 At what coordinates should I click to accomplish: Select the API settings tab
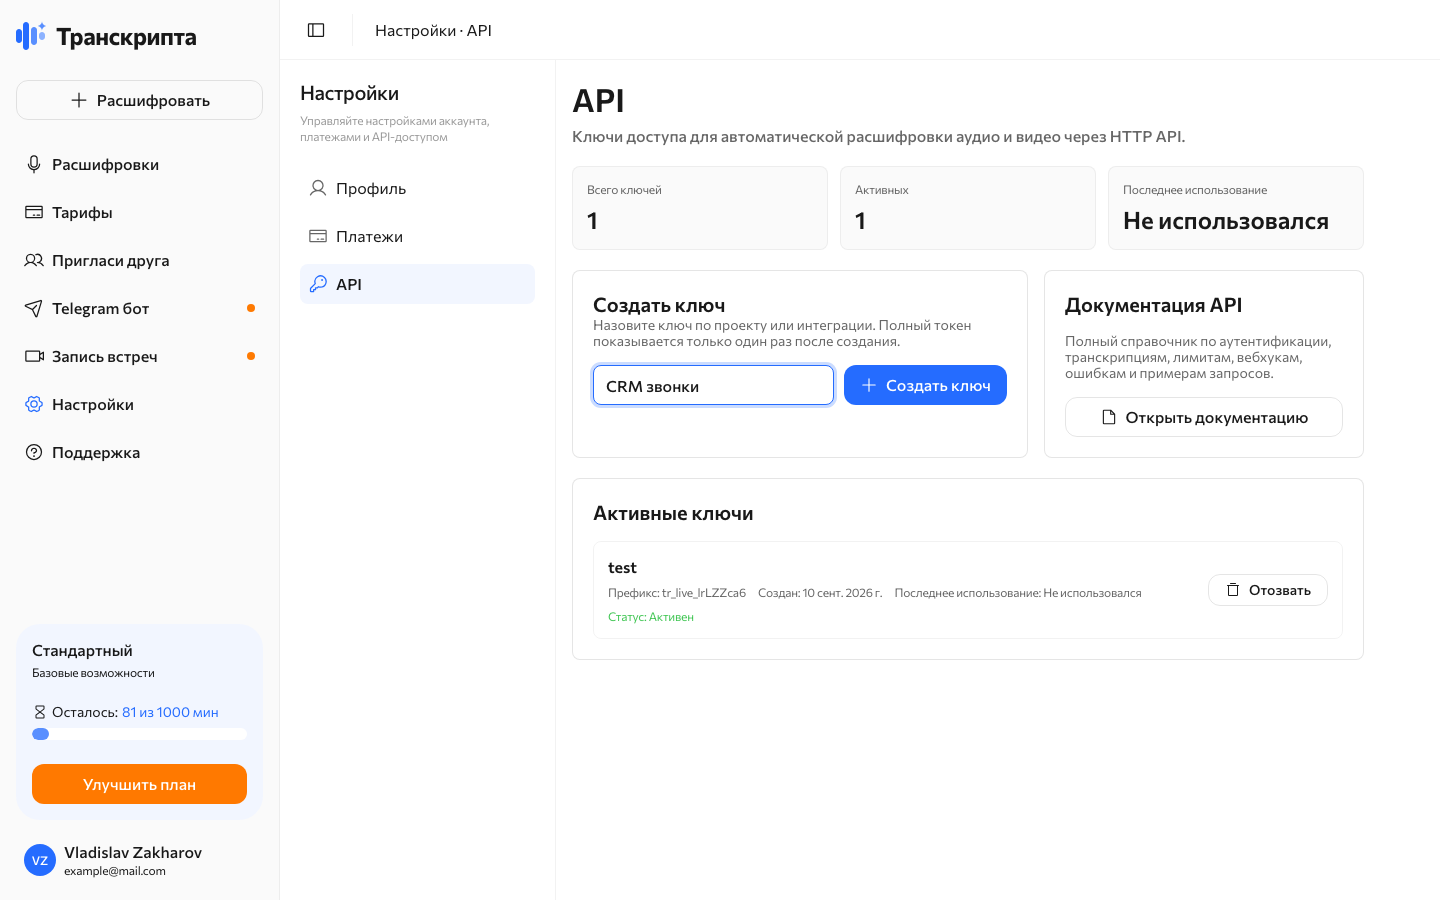[417, 284]
